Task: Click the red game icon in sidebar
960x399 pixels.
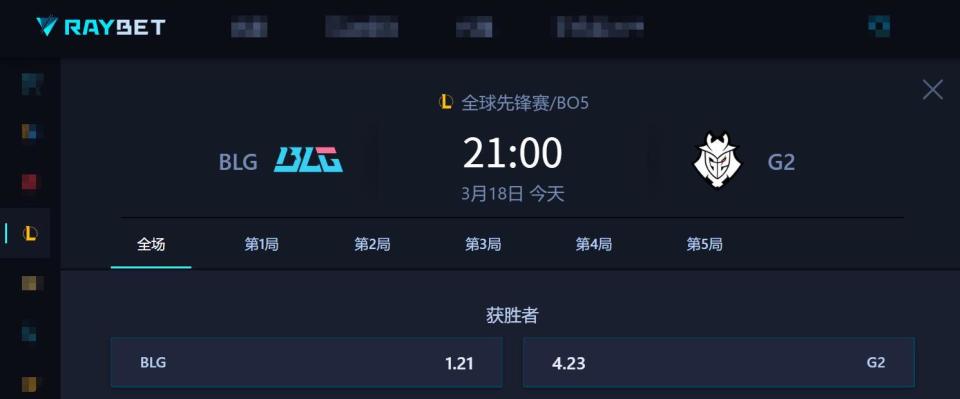Action: click(x=29, y=182)
